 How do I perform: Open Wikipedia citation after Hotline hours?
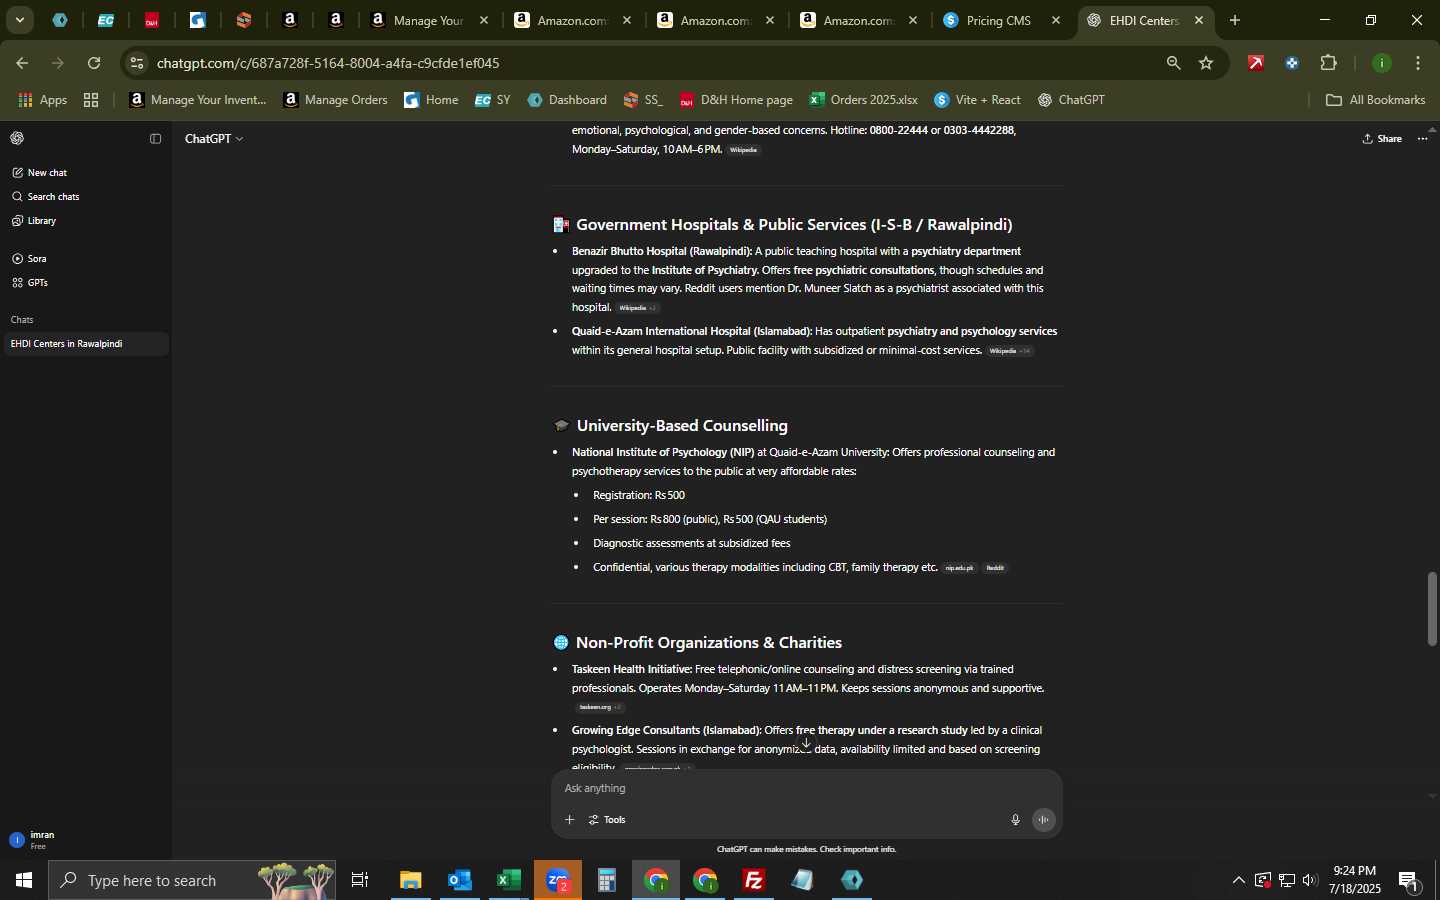(744, 150)
